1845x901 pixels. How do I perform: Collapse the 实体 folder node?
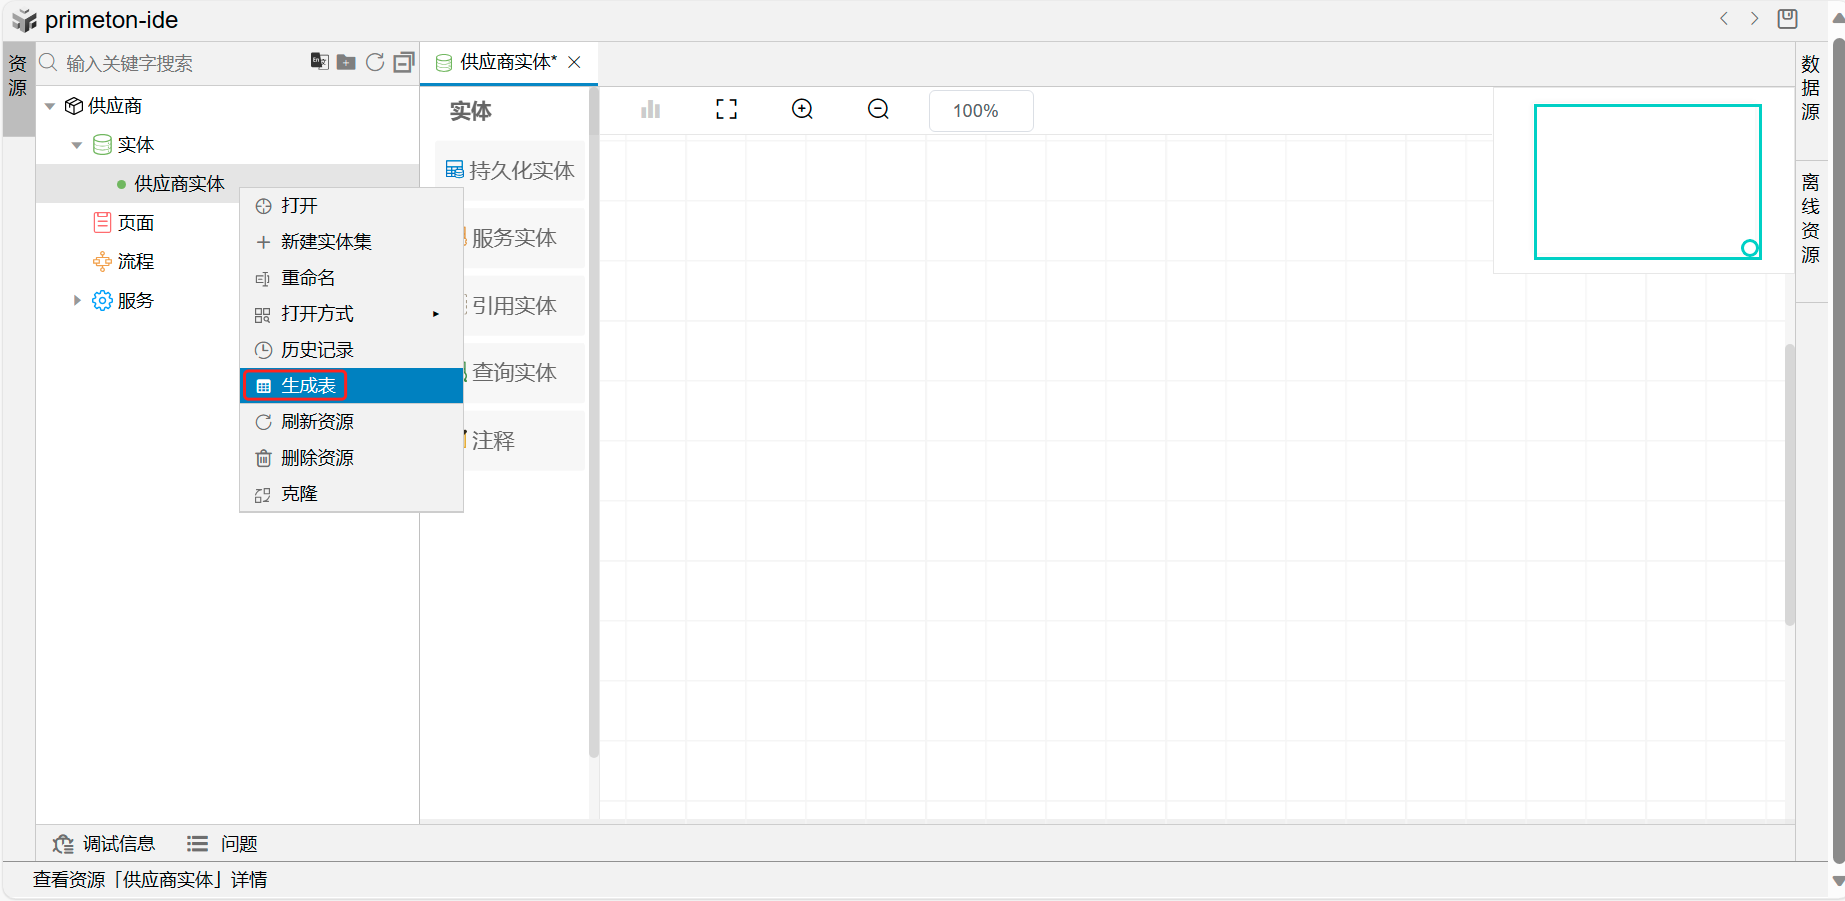[x=77, y=145]
